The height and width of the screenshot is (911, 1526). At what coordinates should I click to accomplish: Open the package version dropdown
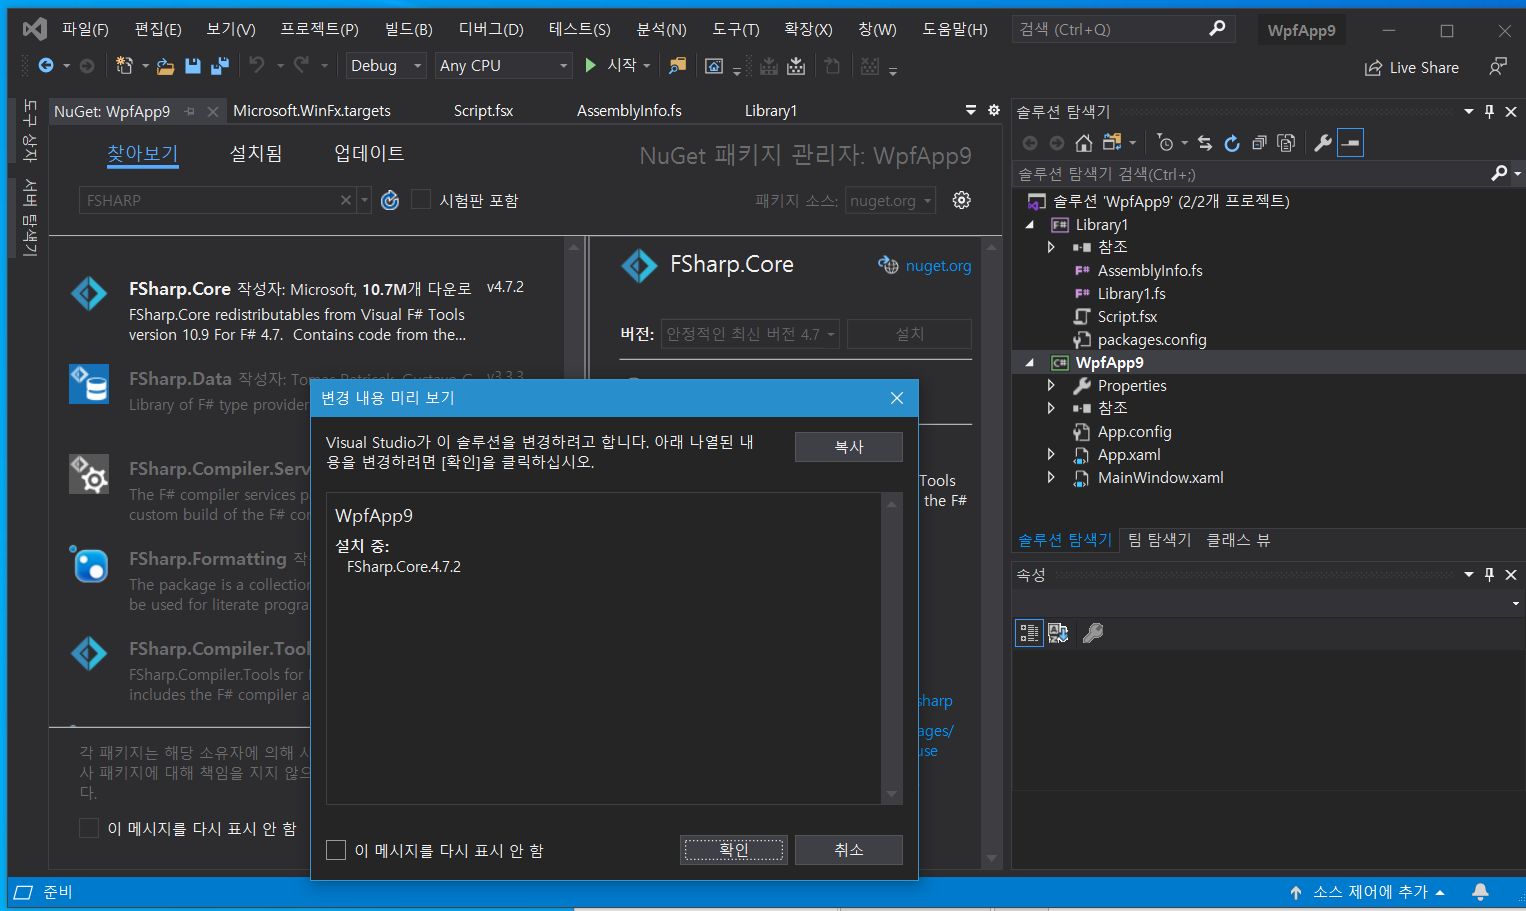[x=750, y=334]
